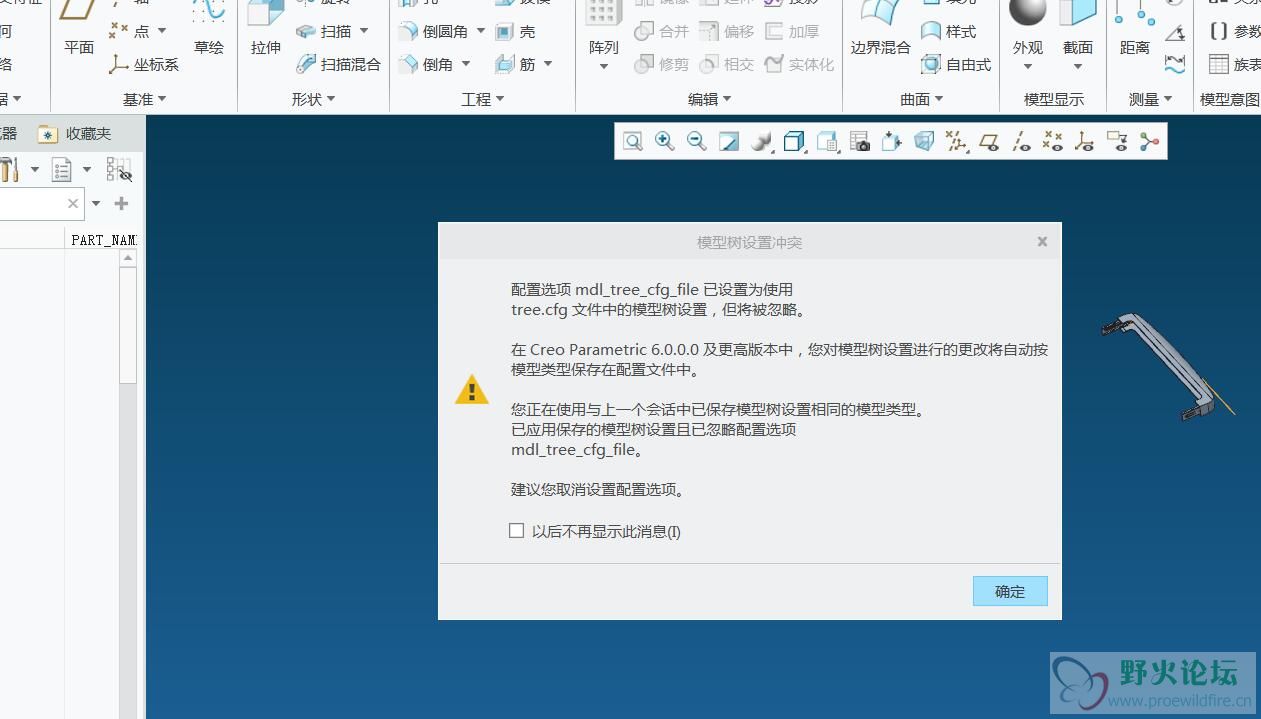
Task: Expand the 编辑 group menu
Action: tap(710, 99)
